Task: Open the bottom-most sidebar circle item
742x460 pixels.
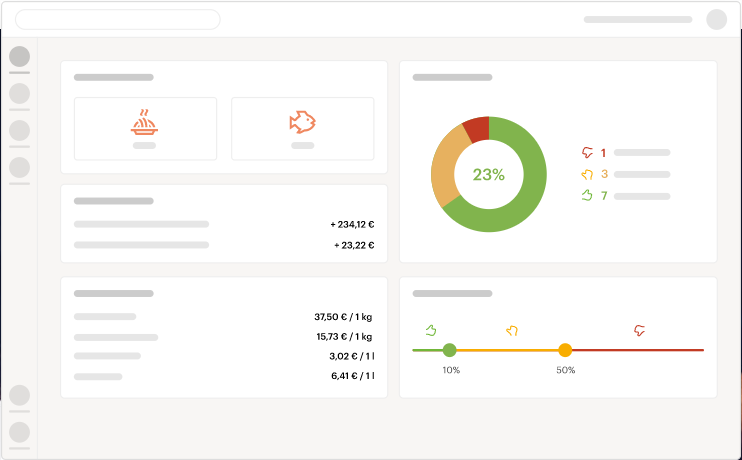Action: (x=19, y=432)
